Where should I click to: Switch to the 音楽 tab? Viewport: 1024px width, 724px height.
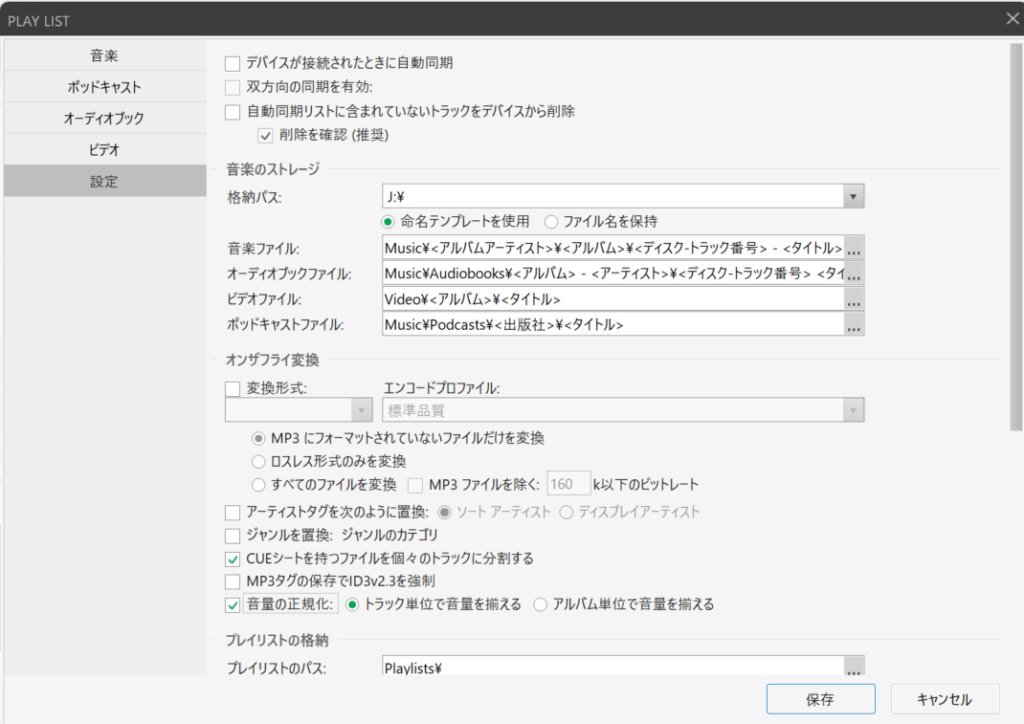(x=104, y=56)
